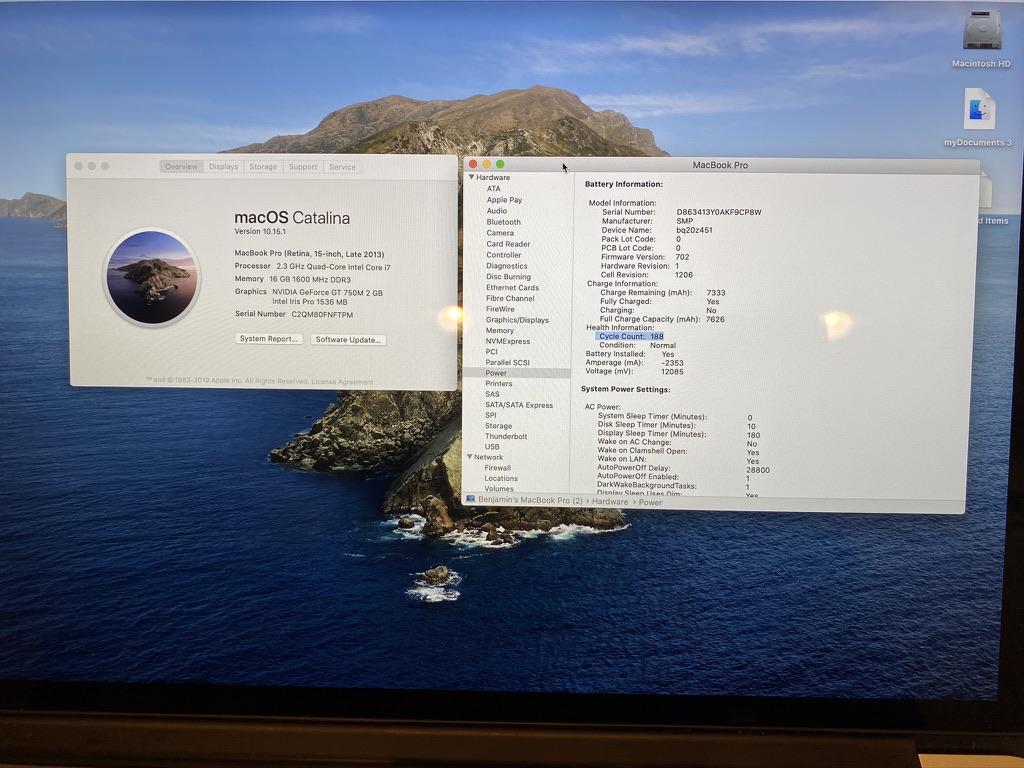The height and width of the screenshot is (768, 1024).
Task: Click the Software Update button
Action: point(348,340)
